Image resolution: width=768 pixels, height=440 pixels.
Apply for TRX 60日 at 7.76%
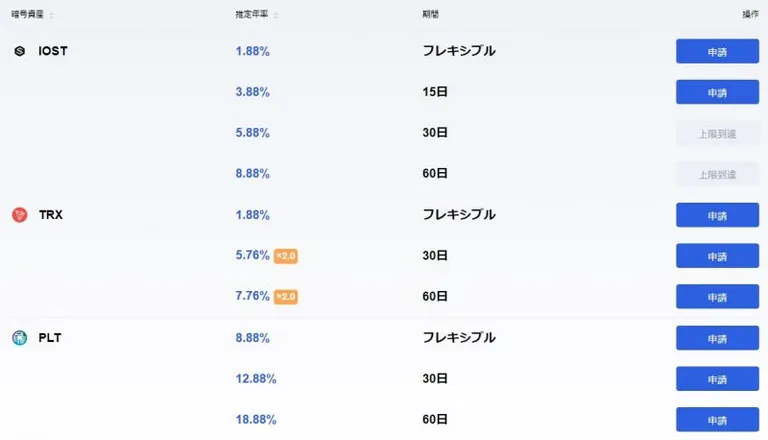pyautogui.click(x=718, y=296)
